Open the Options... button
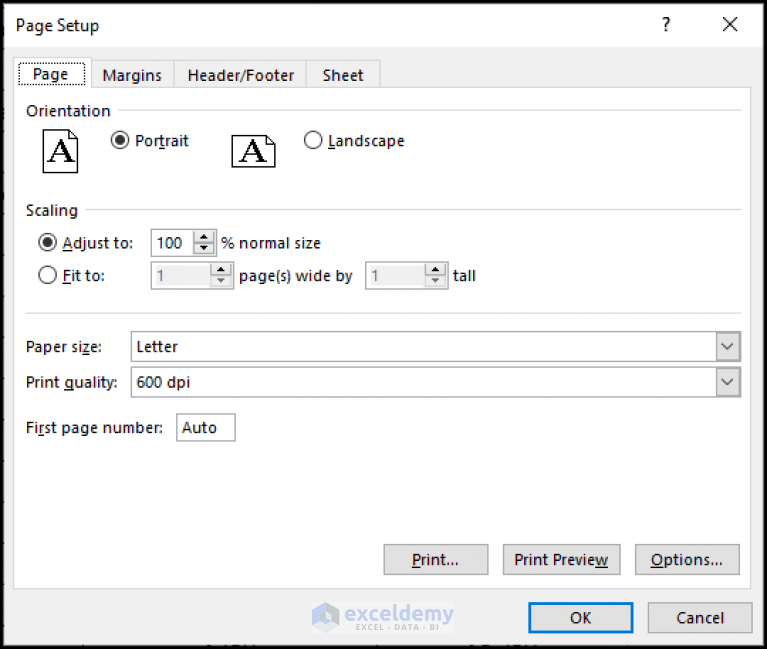The image size is (767, 649). click(687, 559)
